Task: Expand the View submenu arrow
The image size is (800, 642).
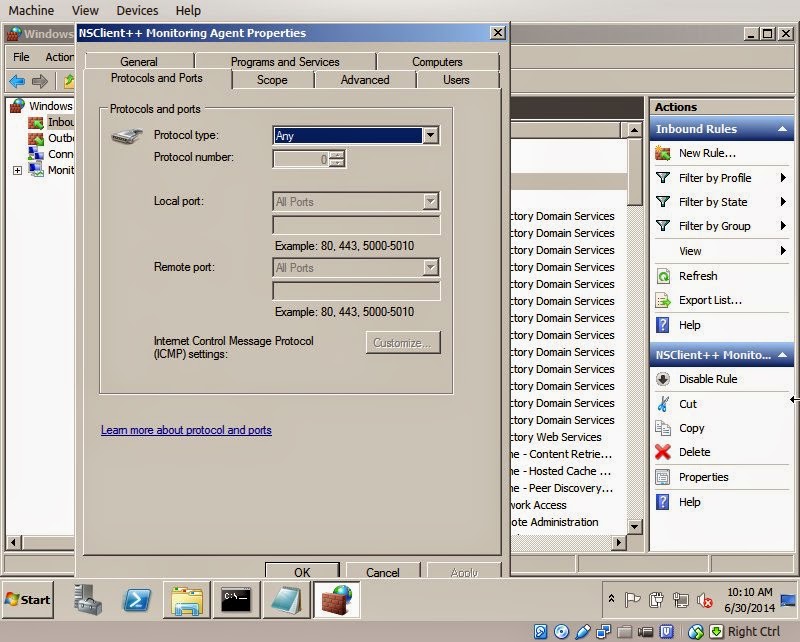Action: coord(783,251)
